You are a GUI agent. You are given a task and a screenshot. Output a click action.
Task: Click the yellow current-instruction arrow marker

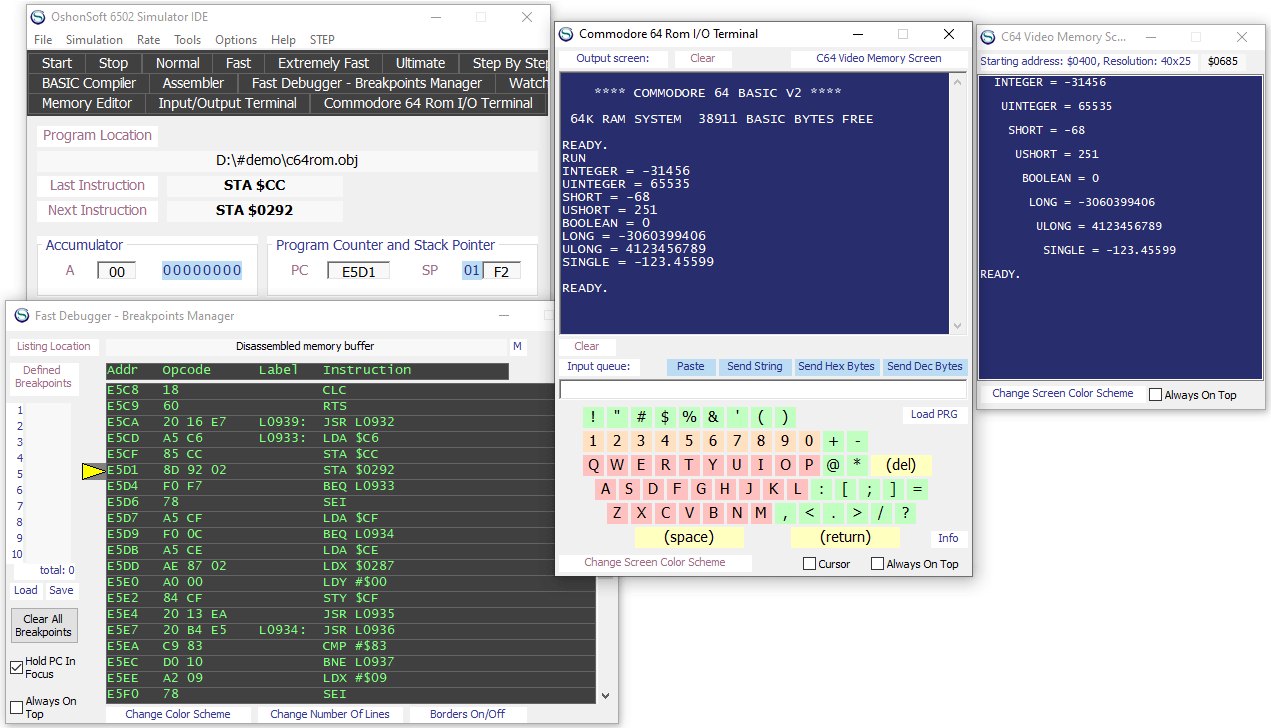pyautogui.click(x=93, y=470)
